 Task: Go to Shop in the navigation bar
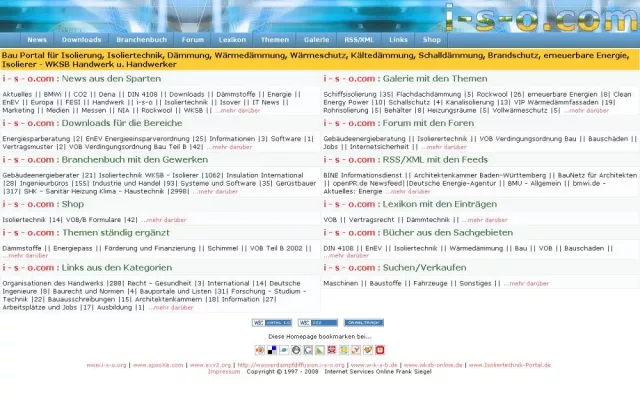point(431,40)
